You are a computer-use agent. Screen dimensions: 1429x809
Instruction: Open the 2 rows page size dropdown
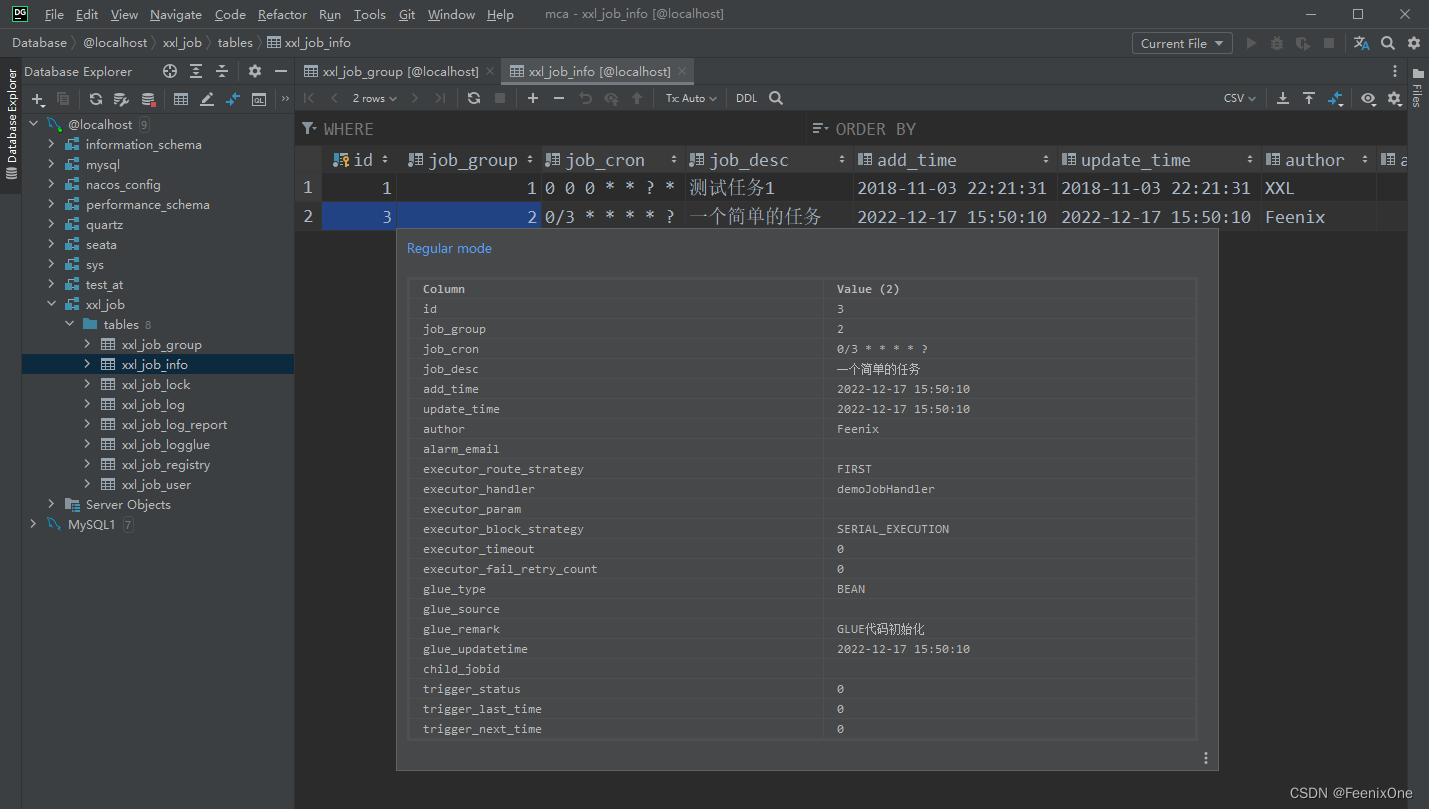tap(374, 98)
